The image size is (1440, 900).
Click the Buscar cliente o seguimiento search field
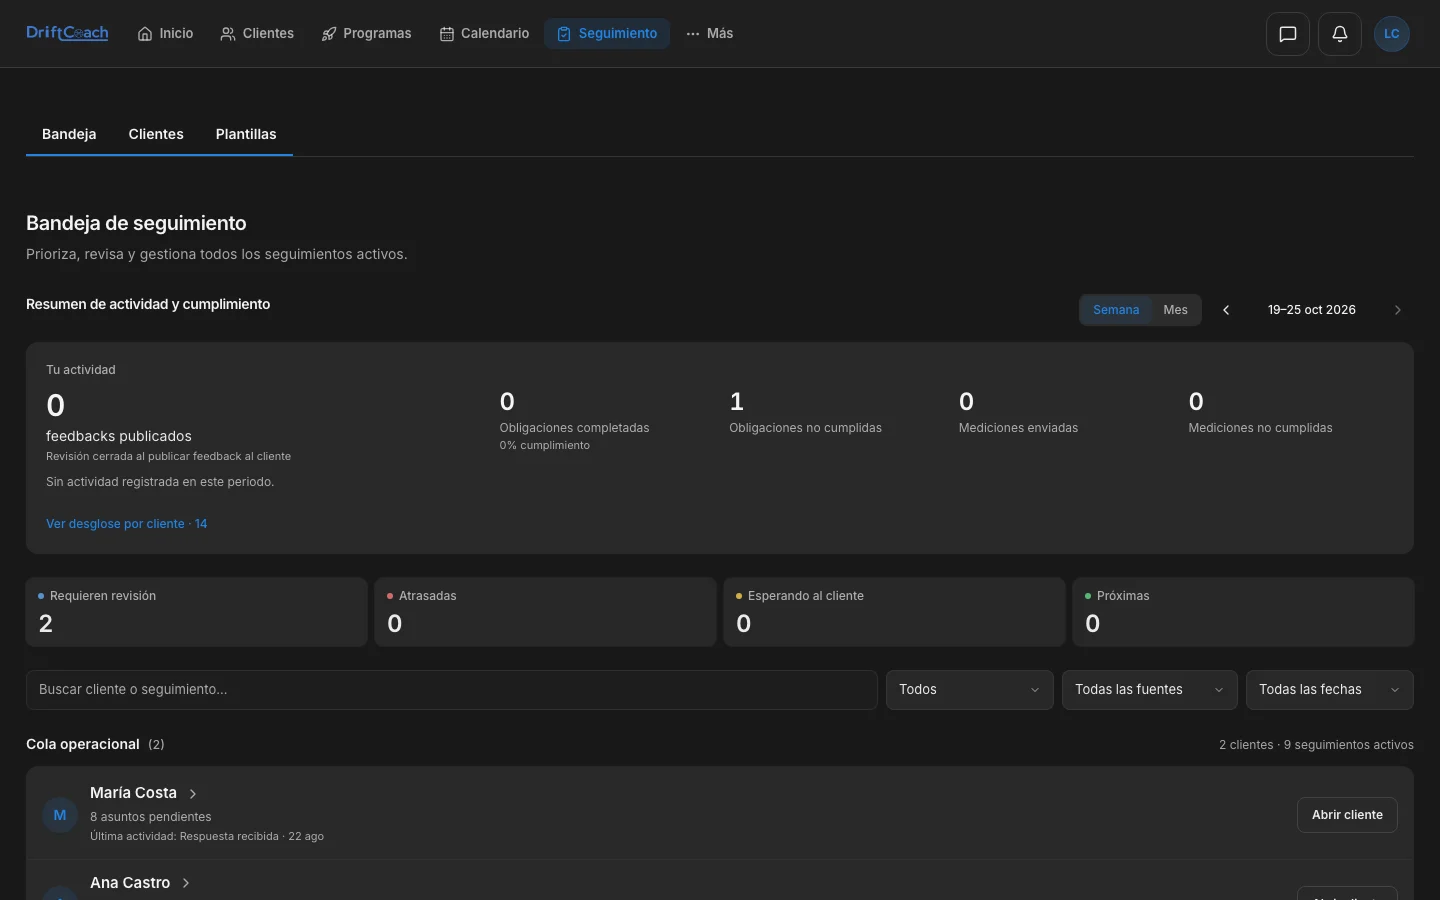click(452, 690)
